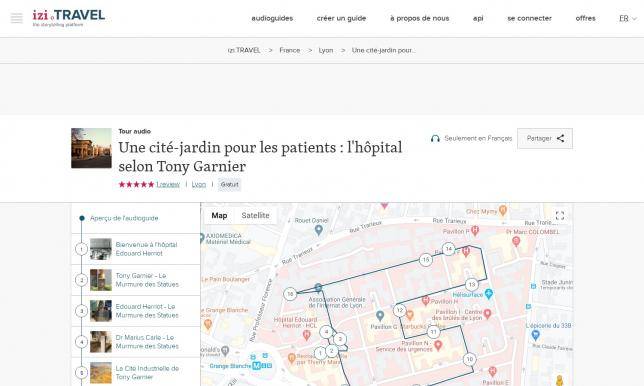Expand the FR language dropdown
644x386 pixels.
point(628,18)
